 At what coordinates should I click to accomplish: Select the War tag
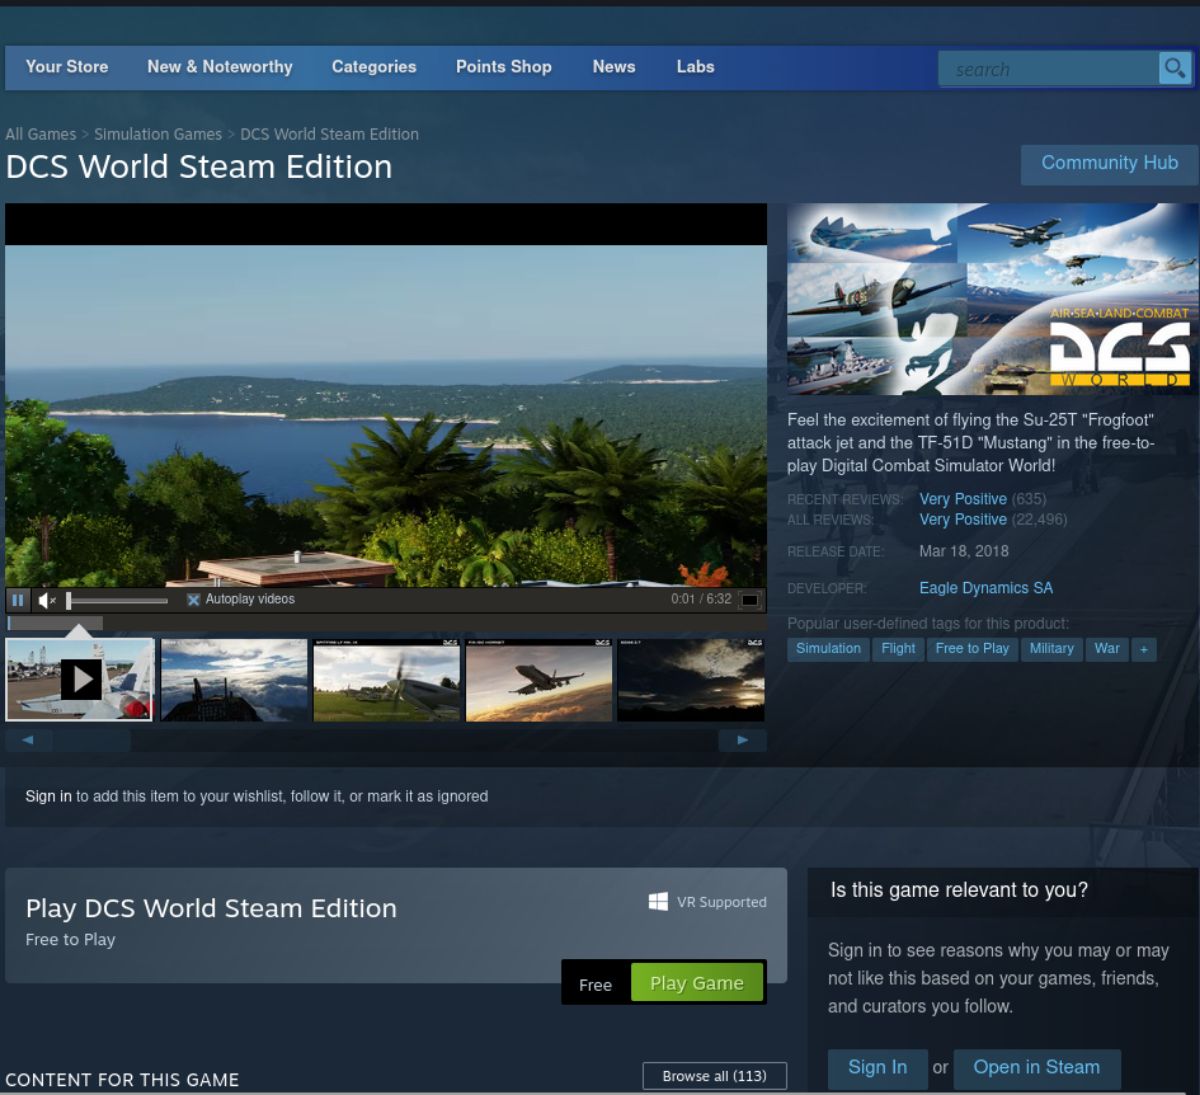[x=1107, y=649]
